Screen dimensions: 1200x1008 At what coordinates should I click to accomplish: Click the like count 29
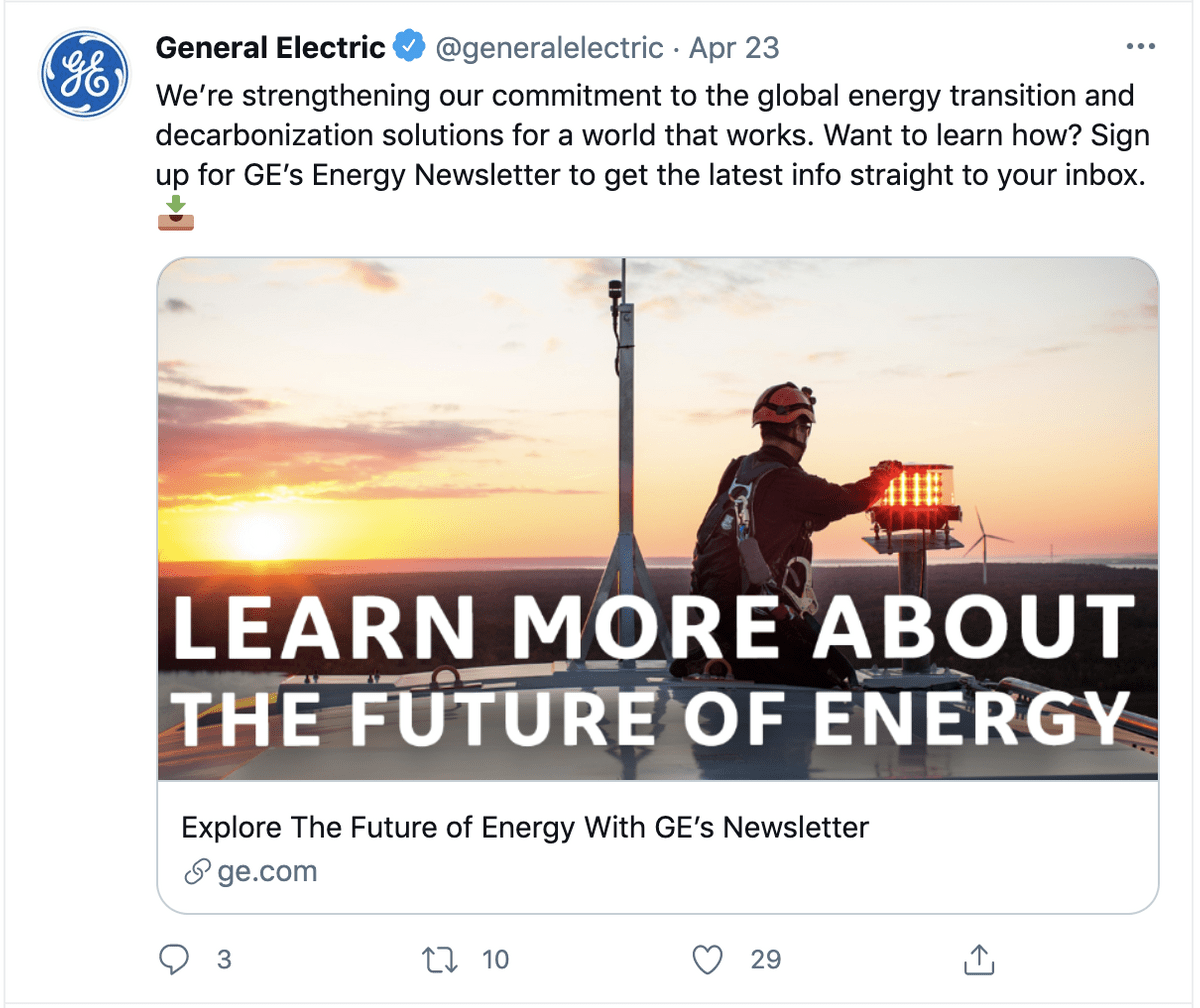click(765, 960)
